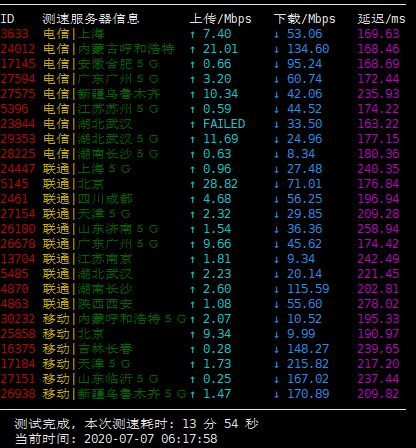Click download value 115.59
Image resolution: width=416 pixels, height=448 pixels.
point(308,289)
